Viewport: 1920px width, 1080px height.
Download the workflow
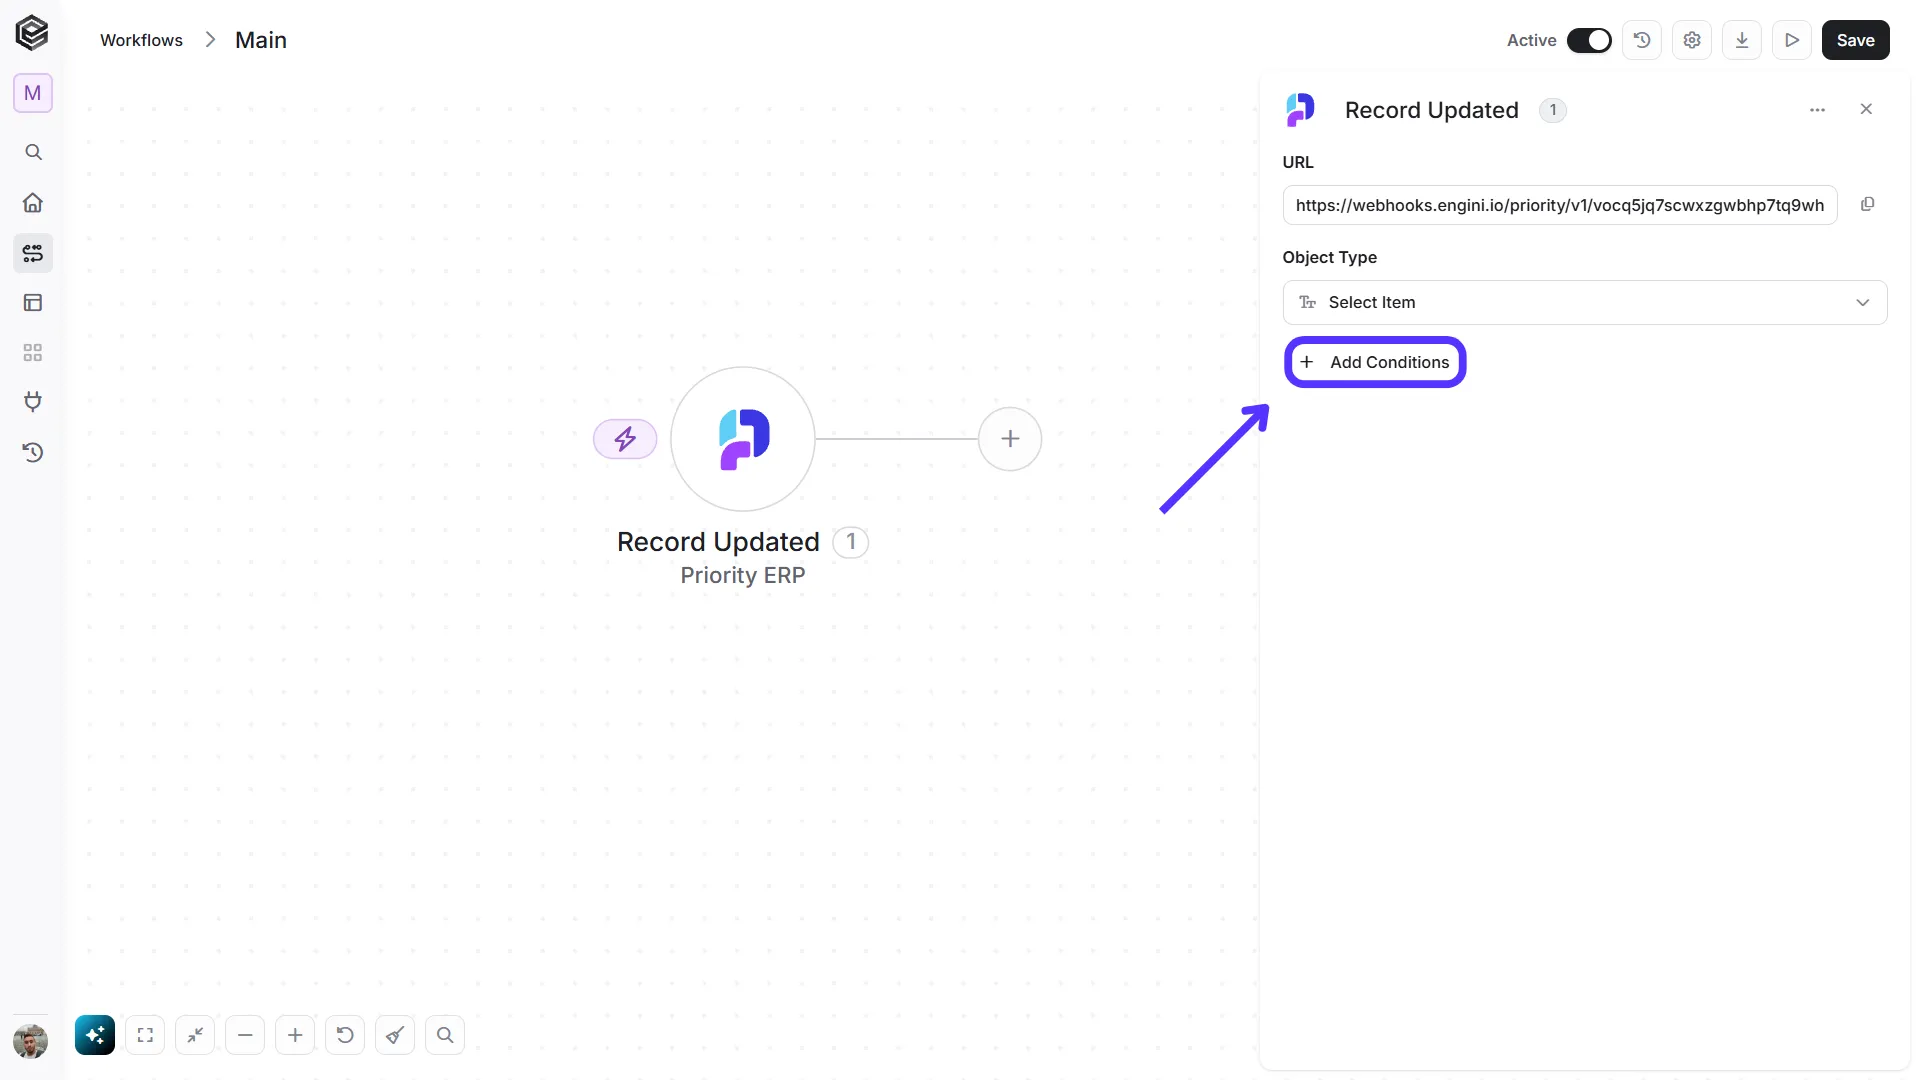pyautogui.click(x=1742, y=40)
